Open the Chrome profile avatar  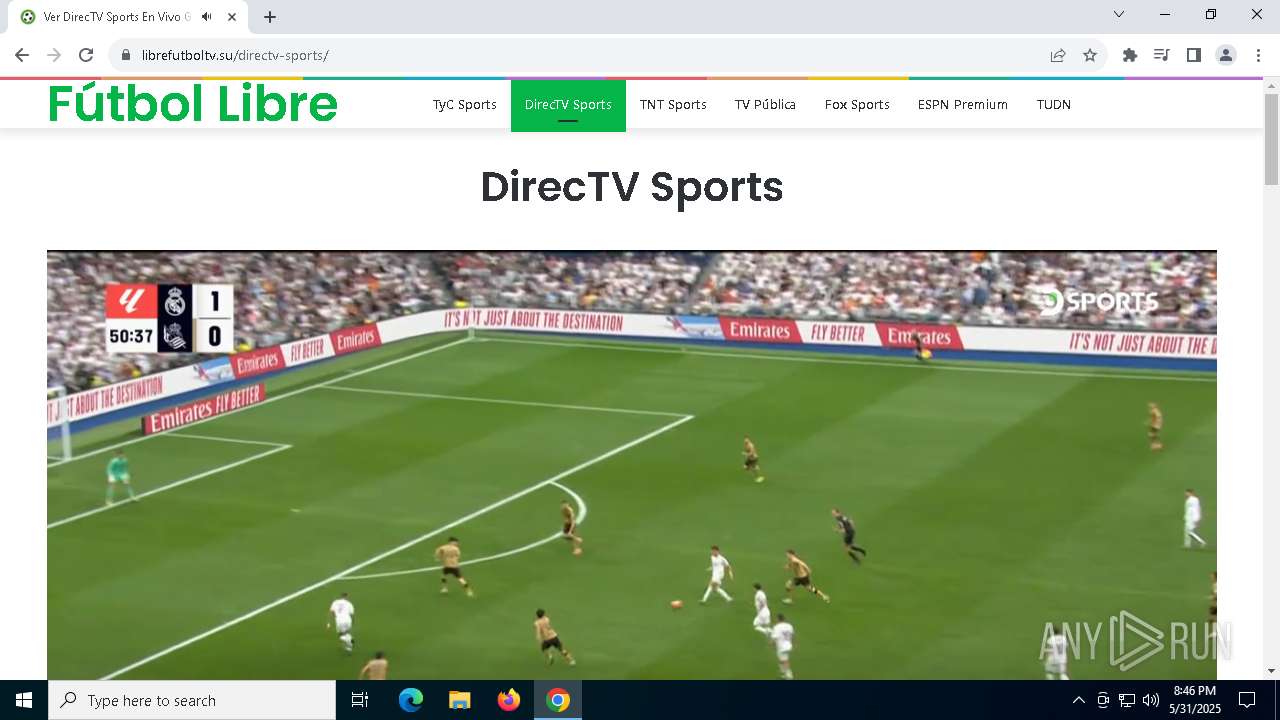pyautogui.click(x=1226, y=55)
